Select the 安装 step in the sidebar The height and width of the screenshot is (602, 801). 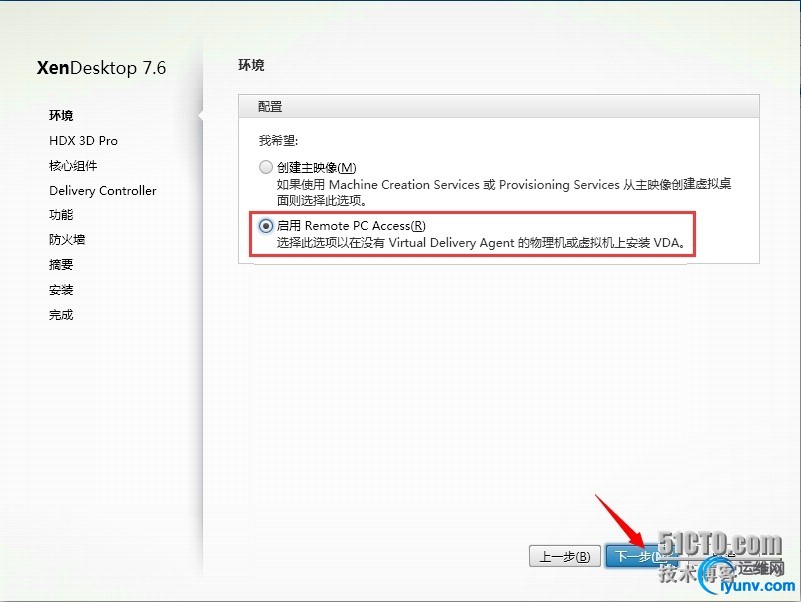(x=61, y=290)
